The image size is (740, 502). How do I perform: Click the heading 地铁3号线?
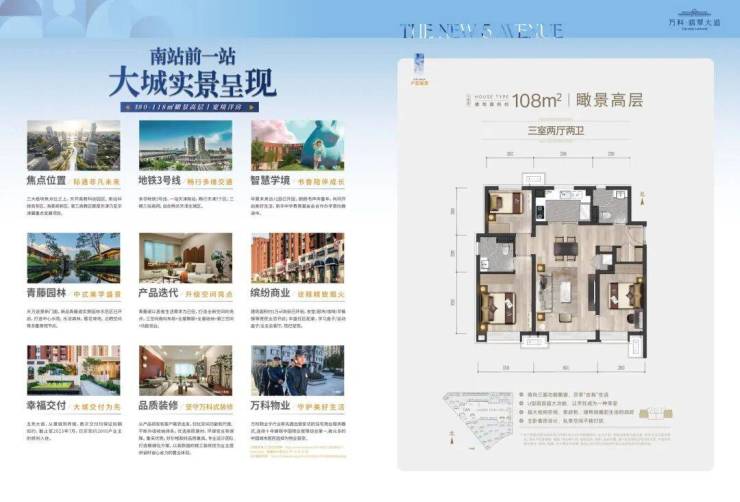[160, 181]
